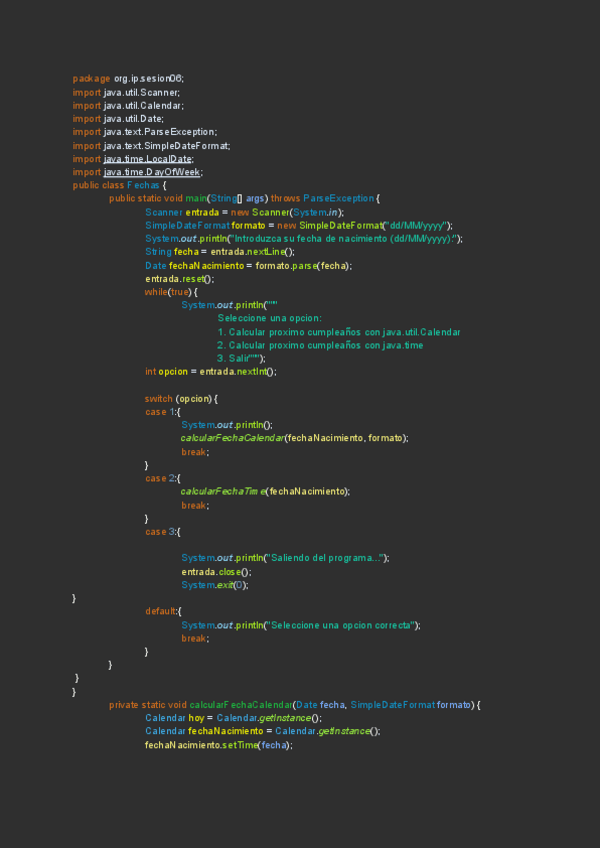This screenshot has width=600, height=848.
Task: Click the main method signature line
Action: tap(244, 199)
